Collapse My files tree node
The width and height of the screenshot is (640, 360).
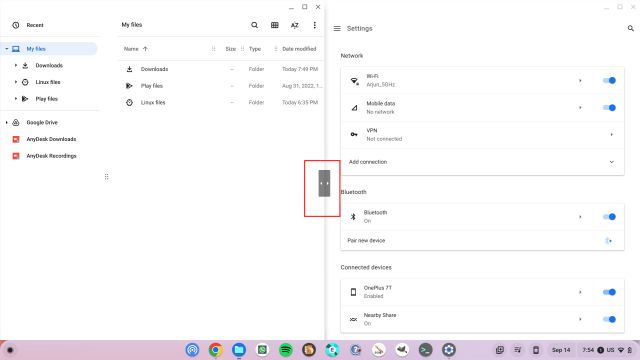tap(7, 49)
